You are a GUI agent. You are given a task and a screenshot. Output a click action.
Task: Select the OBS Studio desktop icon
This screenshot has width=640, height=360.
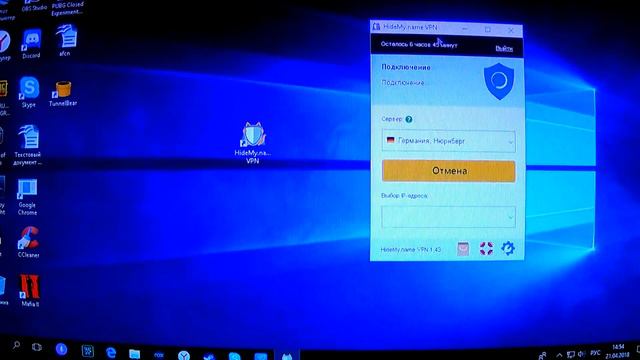click(34, 5)
